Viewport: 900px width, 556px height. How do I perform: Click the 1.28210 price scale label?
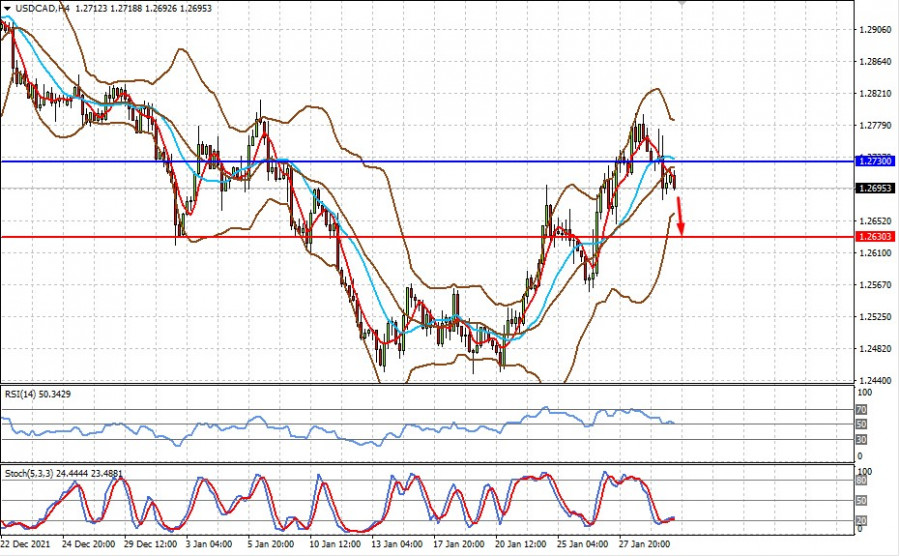tap(875, 94)
